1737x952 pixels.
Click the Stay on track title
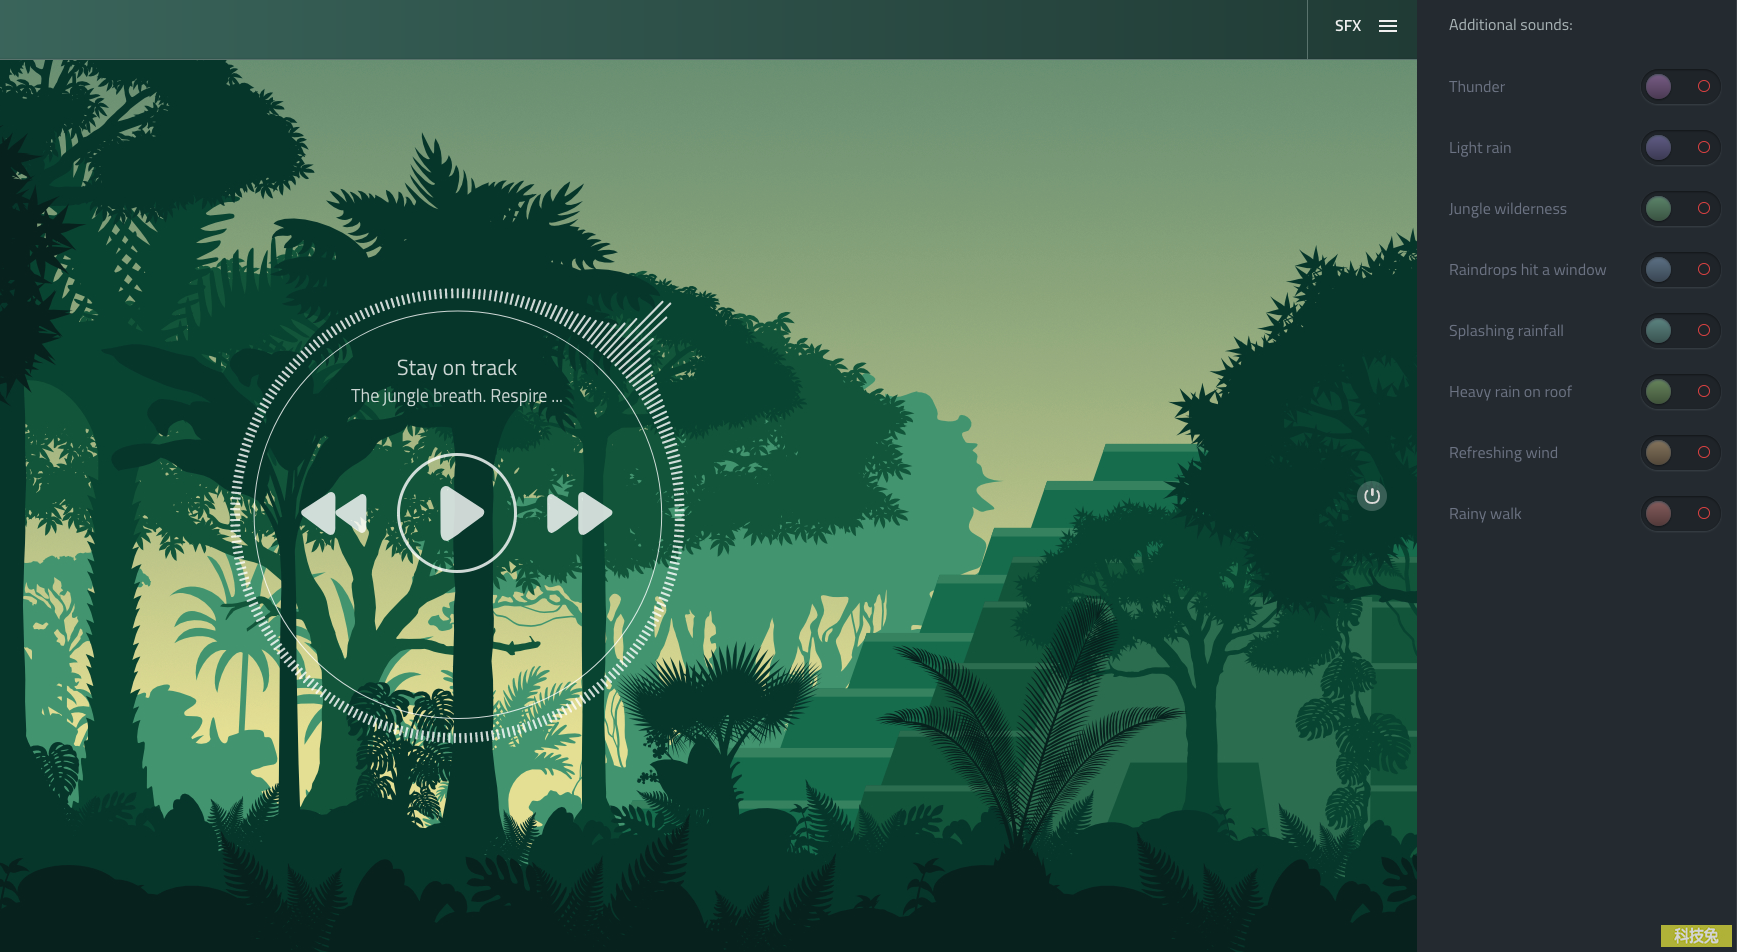click(456, 368)
